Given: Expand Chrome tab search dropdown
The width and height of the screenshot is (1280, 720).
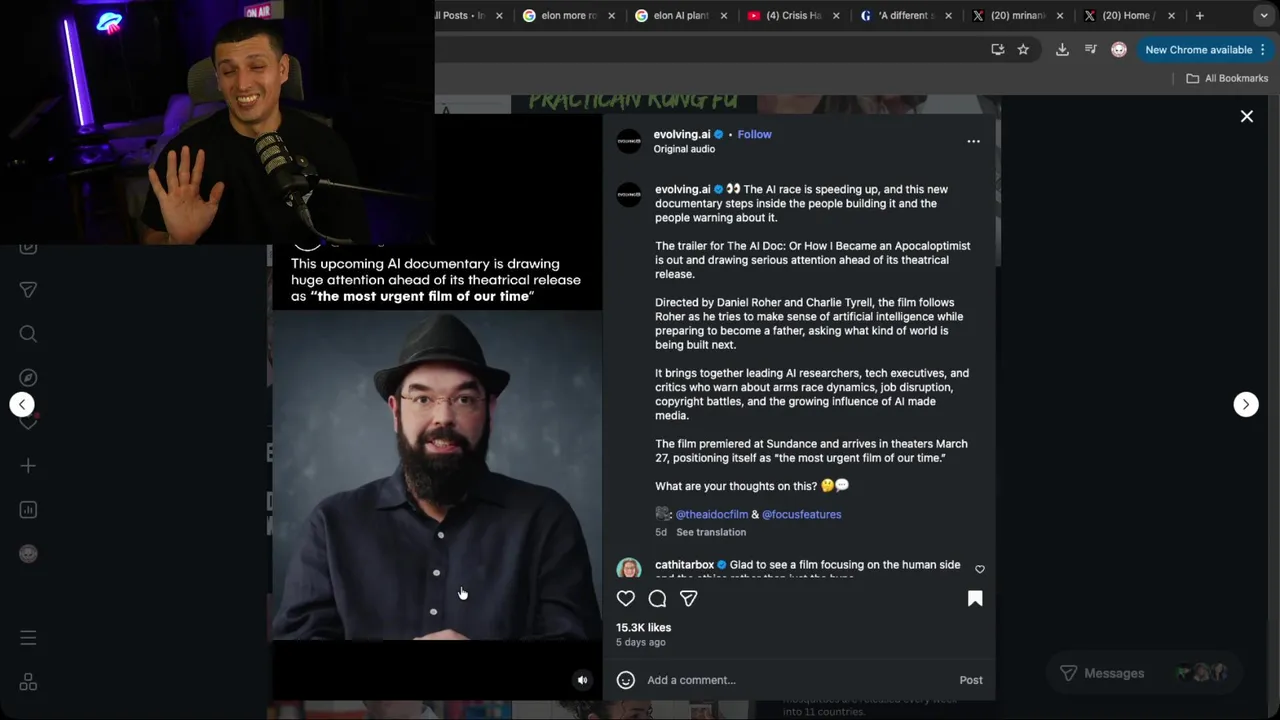Looking at the screenshot, I should 1264,16.
